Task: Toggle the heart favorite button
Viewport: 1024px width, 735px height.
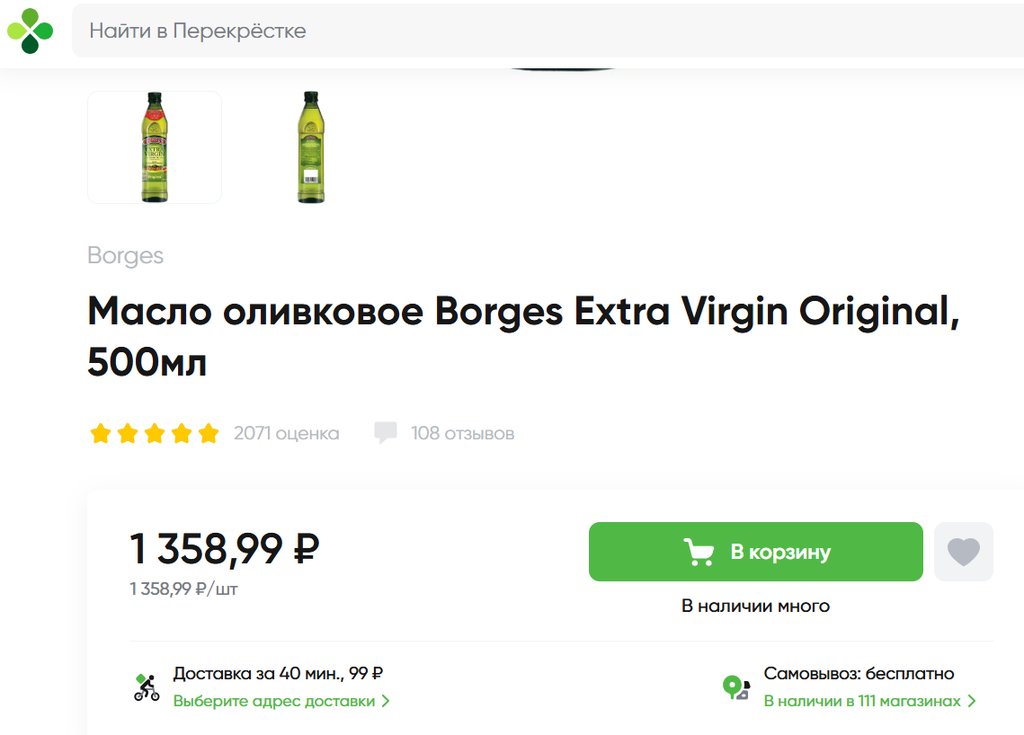Action: click(963, 552)
